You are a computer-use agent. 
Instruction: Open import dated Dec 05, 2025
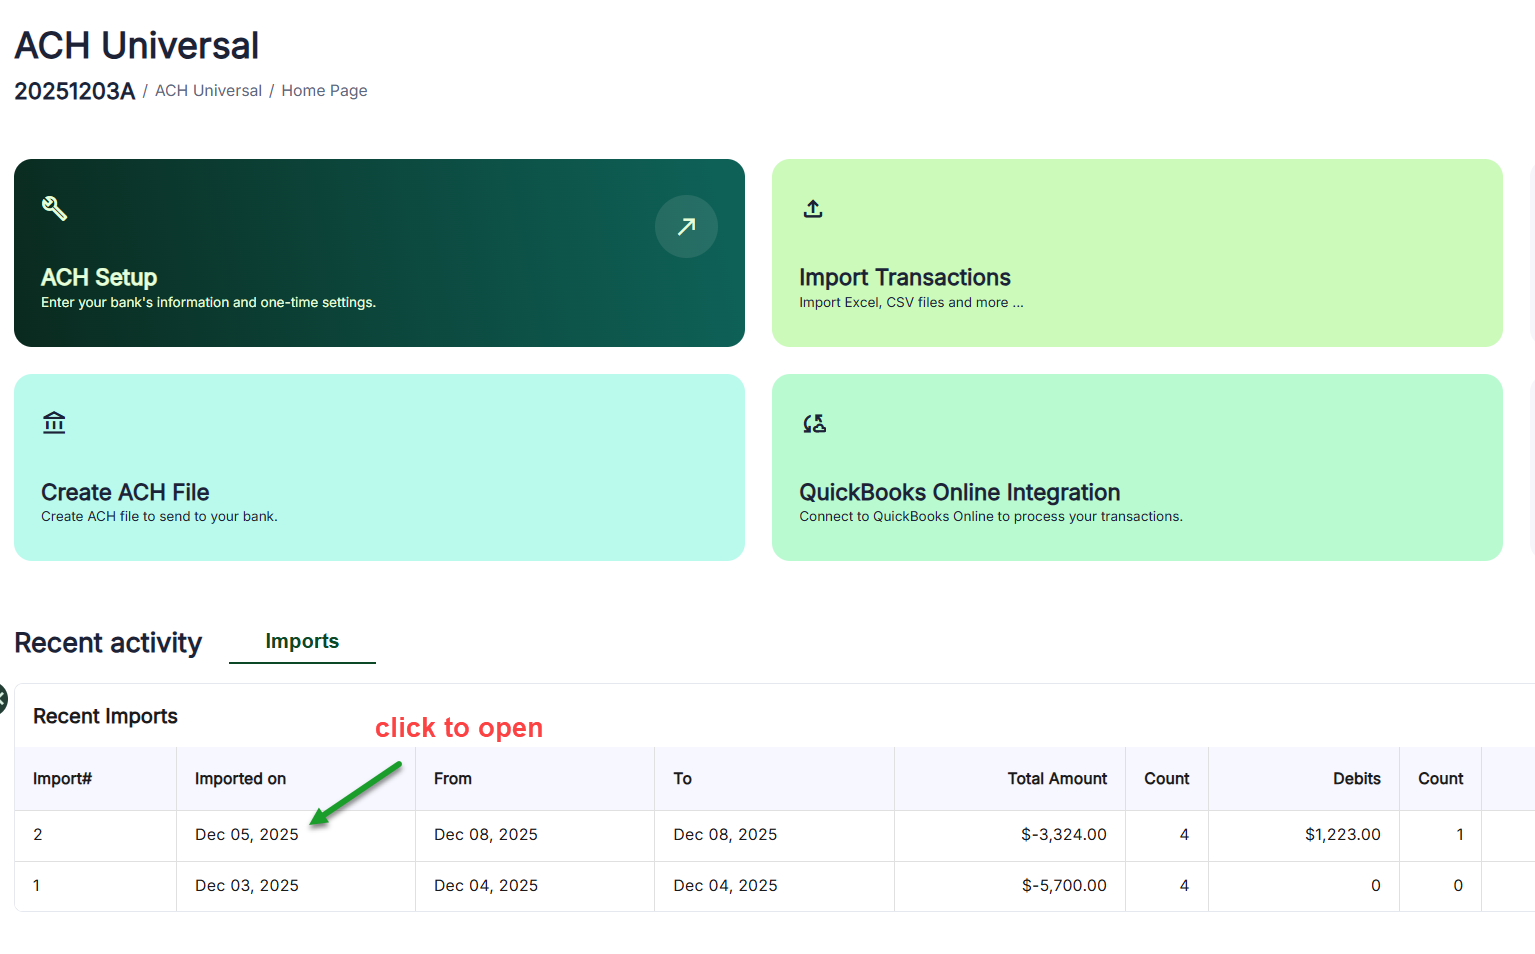pos(247,835)
